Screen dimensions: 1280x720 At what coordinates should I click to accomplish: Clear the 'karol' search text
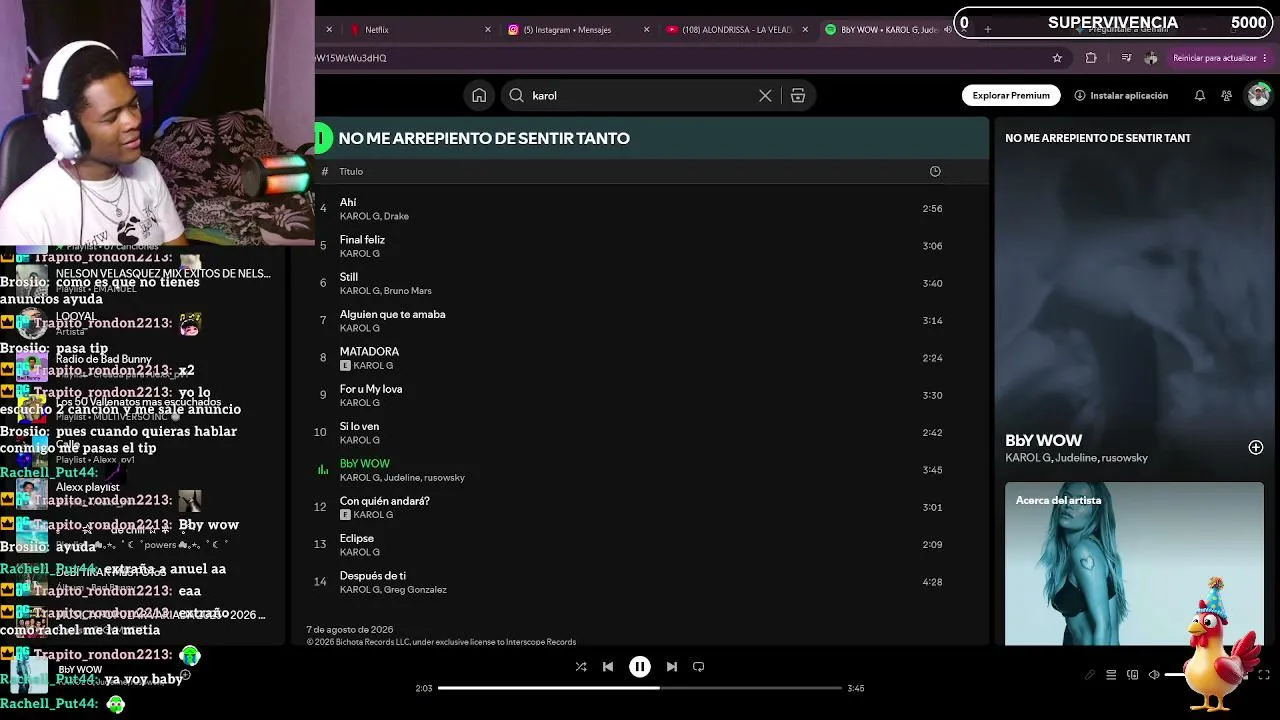765,95
